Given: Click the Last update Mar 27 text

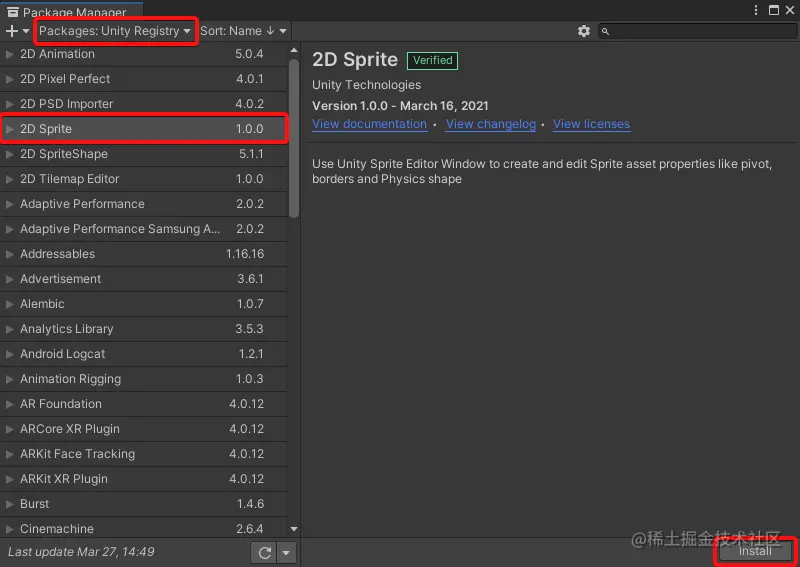Looking at the screenshot, I should (x=81, y=552).
